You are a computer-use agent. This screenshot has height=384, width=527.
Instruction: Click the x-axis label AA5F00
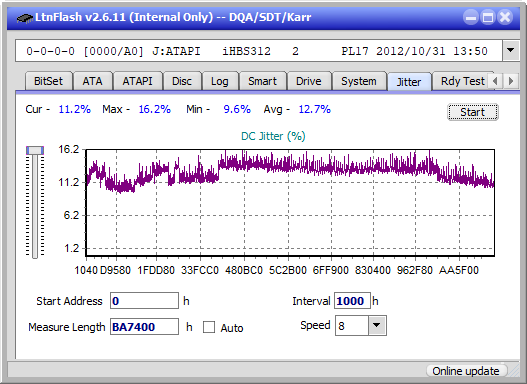pos(459,270)
